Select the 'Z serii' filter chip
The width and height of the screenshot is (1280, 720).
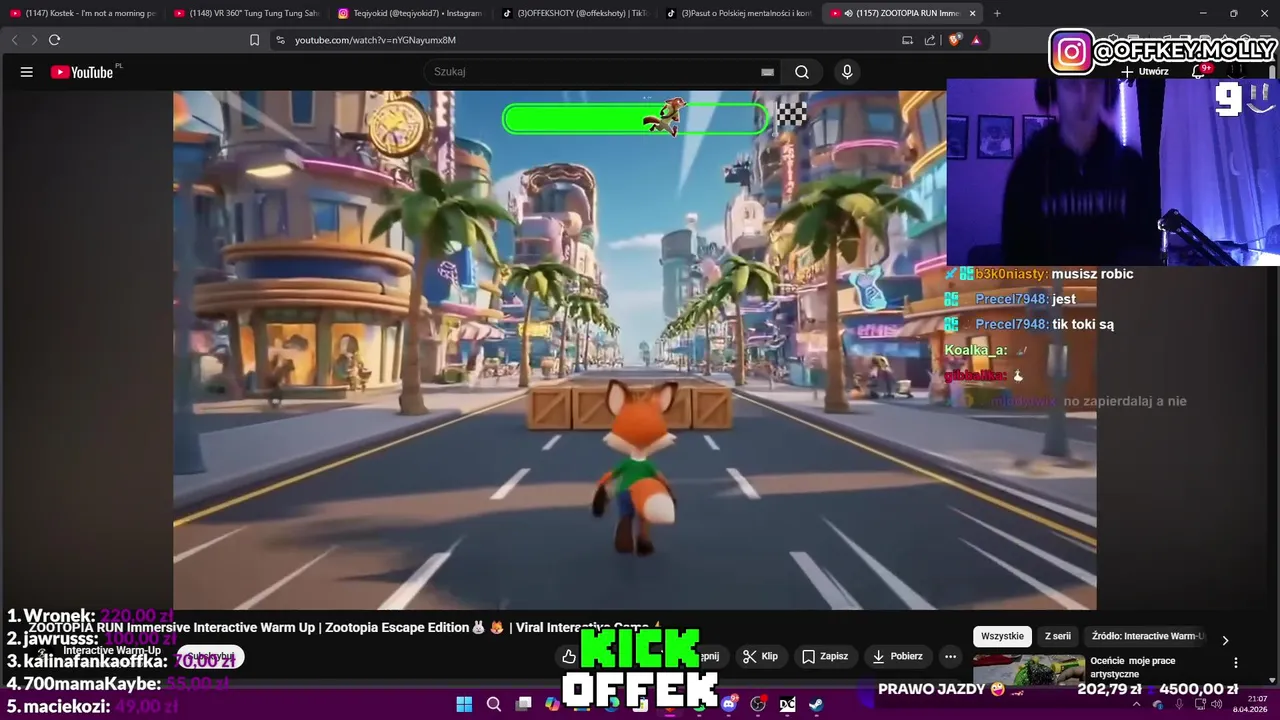[x=1058, y=636]
